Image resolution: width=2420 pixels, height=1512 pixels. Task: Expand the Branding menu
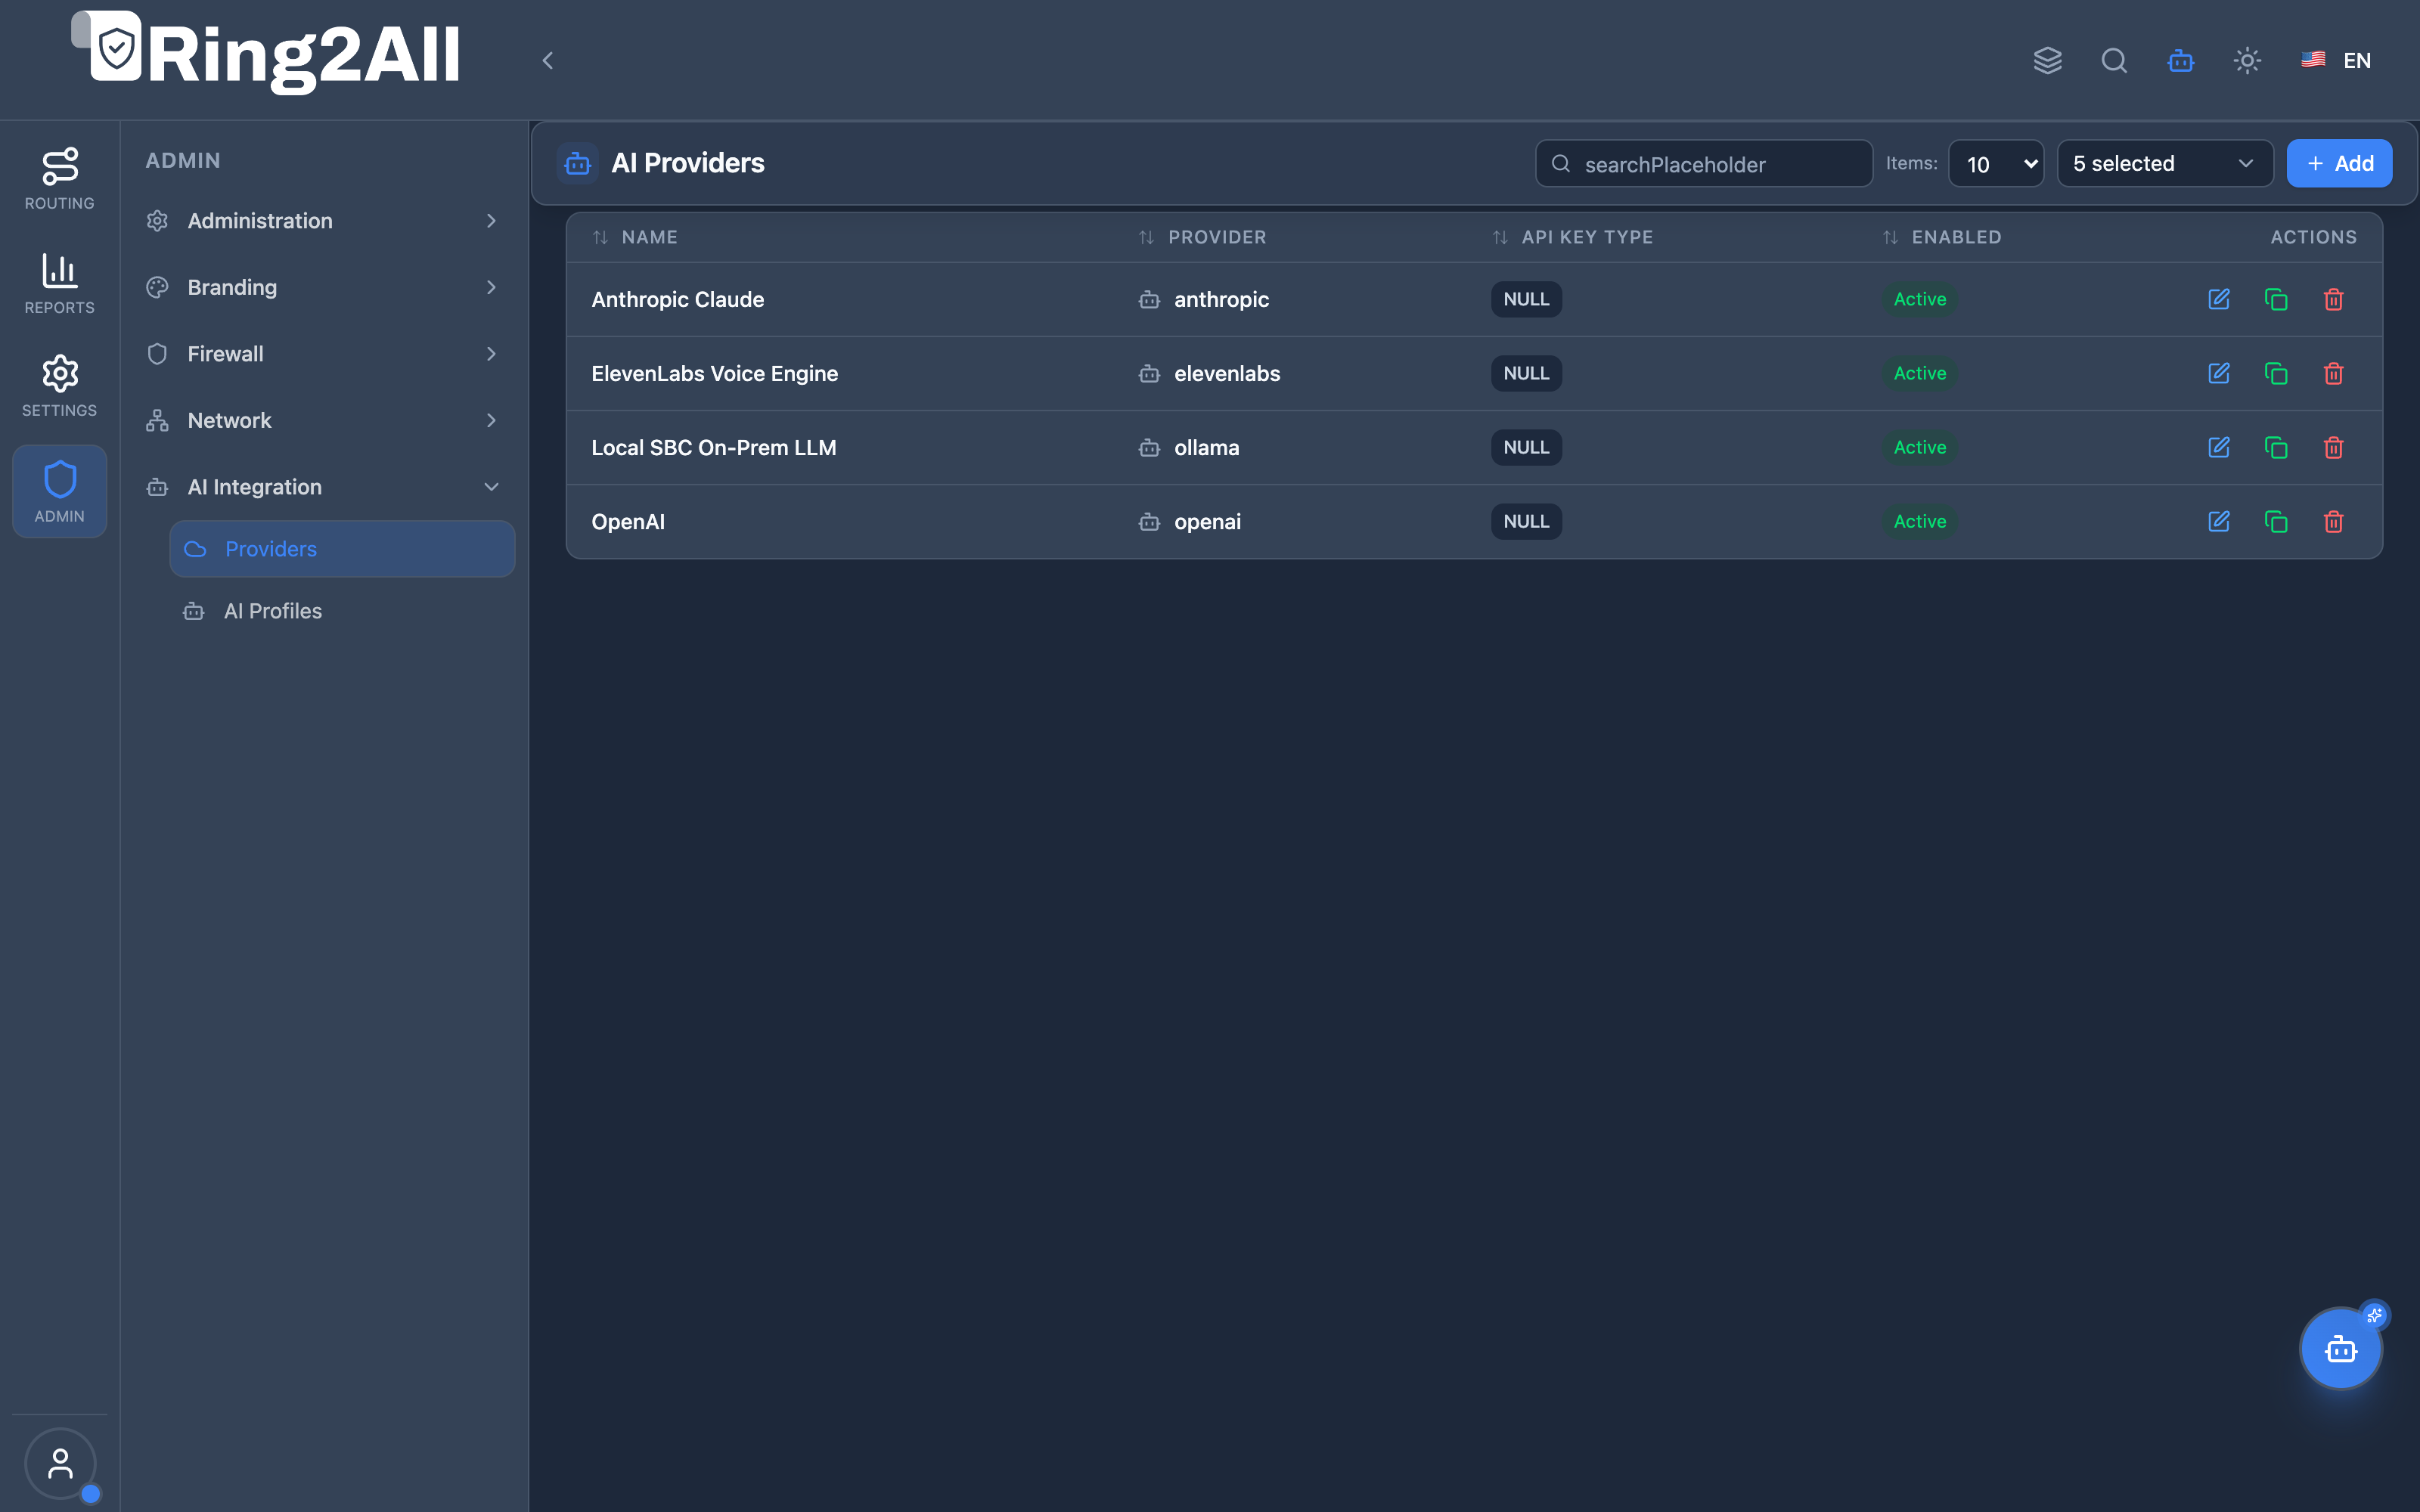click(x=323, y=287)
